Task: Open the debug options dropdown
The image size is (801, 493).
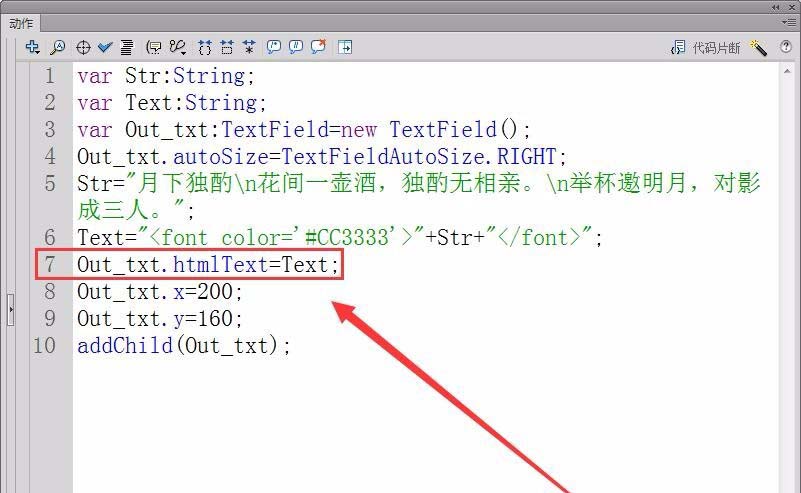Action: [178, 48]
